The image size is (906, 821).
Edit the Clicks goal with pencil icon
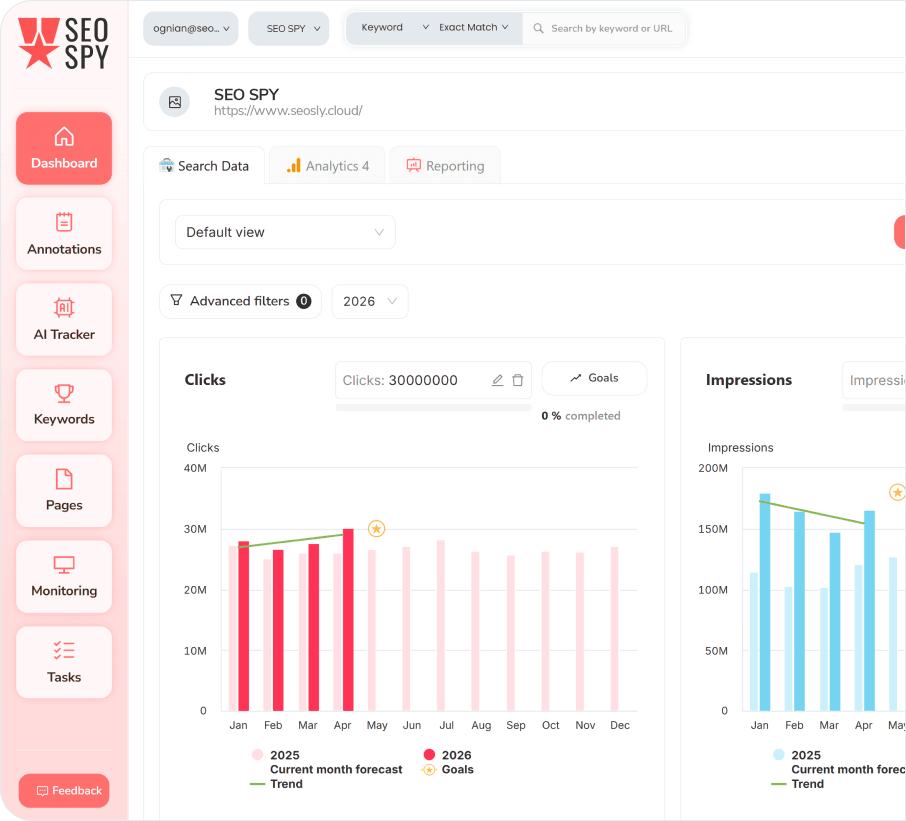click(x=497, y=380)
